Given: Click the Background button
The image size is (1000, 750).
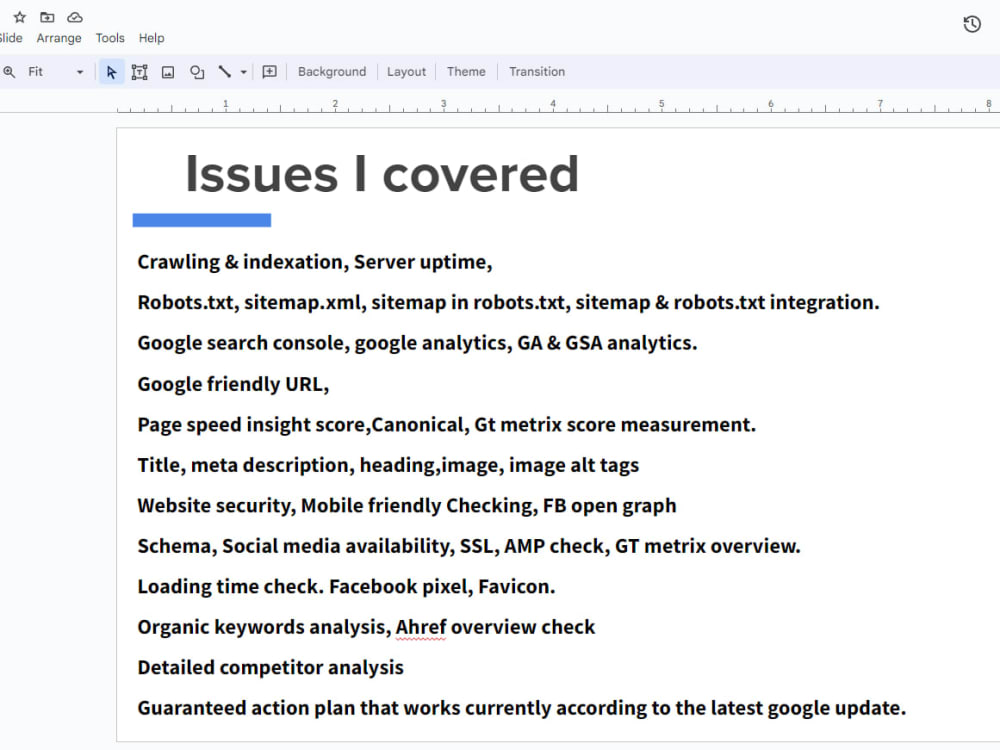Looking at the screenshot, I should point(332,71).
